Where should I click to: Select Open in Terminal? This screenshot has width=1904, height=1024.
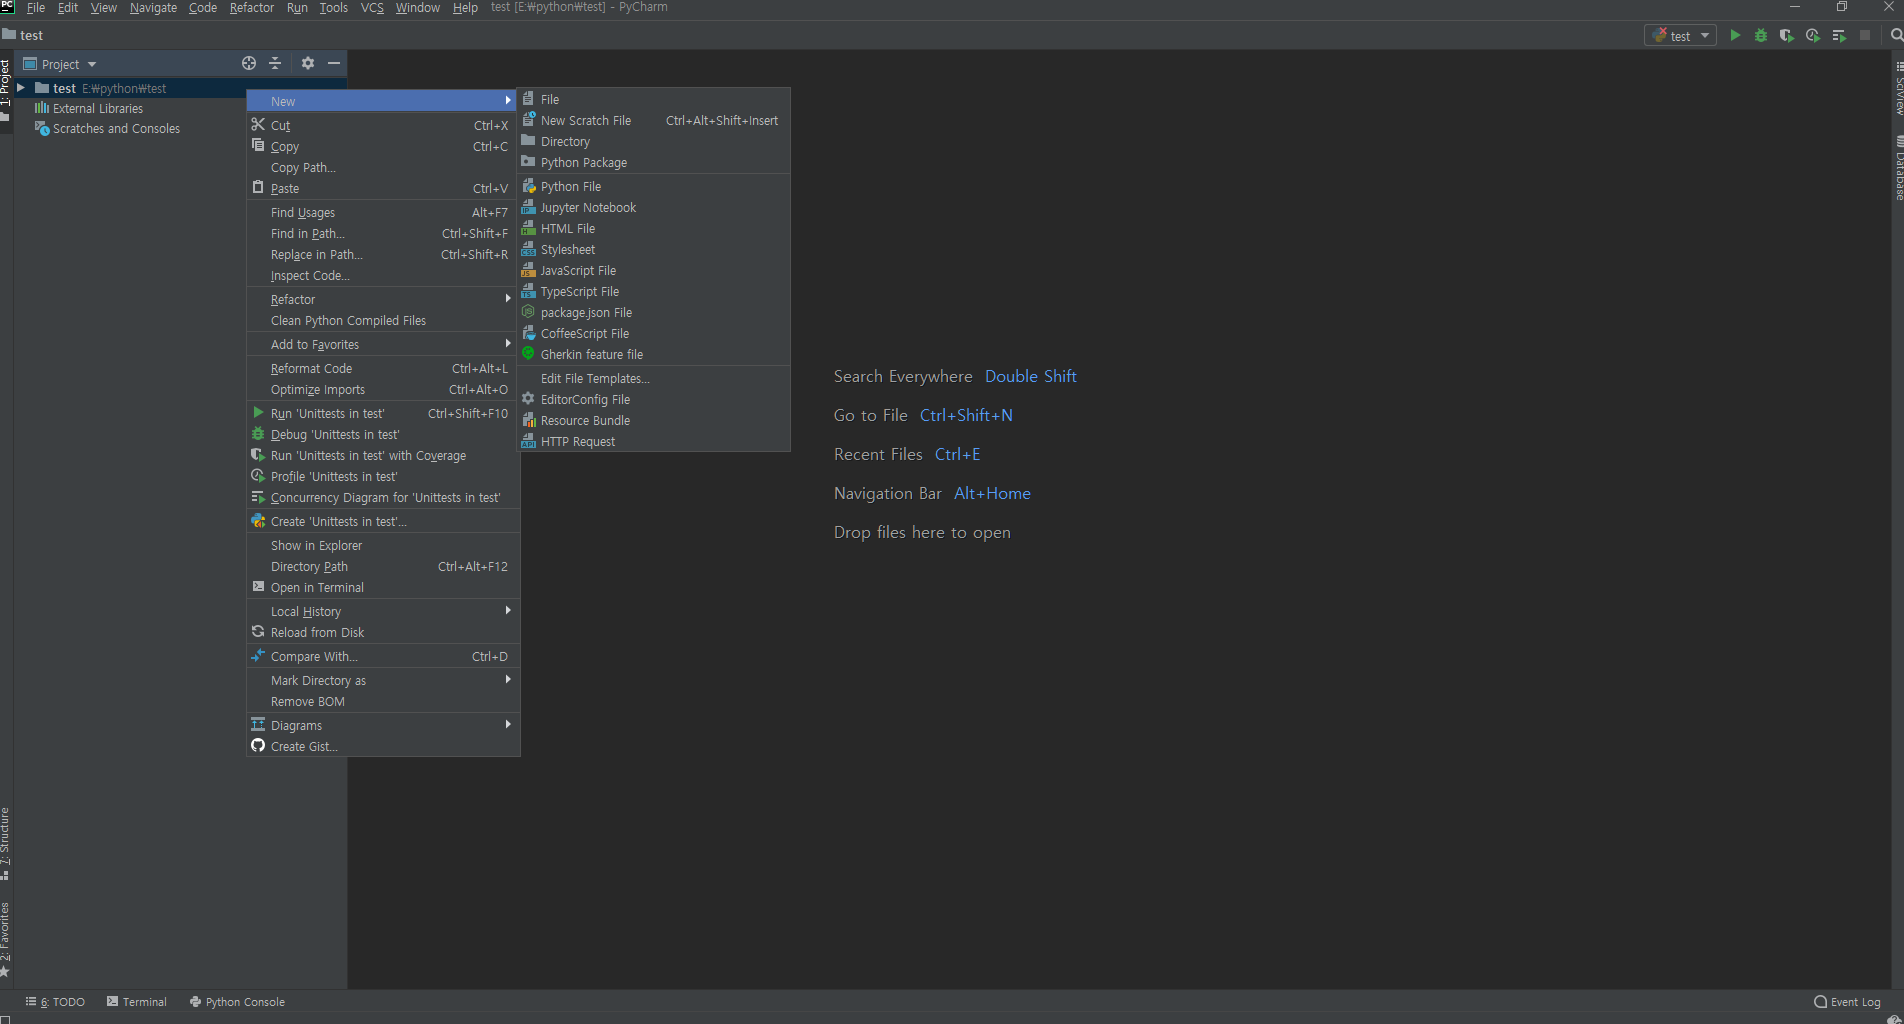383,587
